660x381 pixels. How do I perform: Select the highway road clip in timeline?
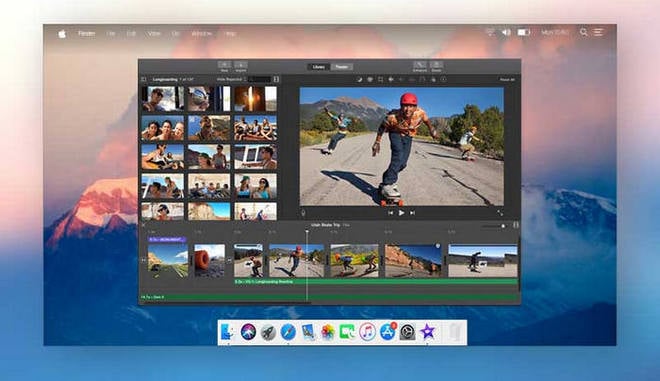[x=168, y=260]
